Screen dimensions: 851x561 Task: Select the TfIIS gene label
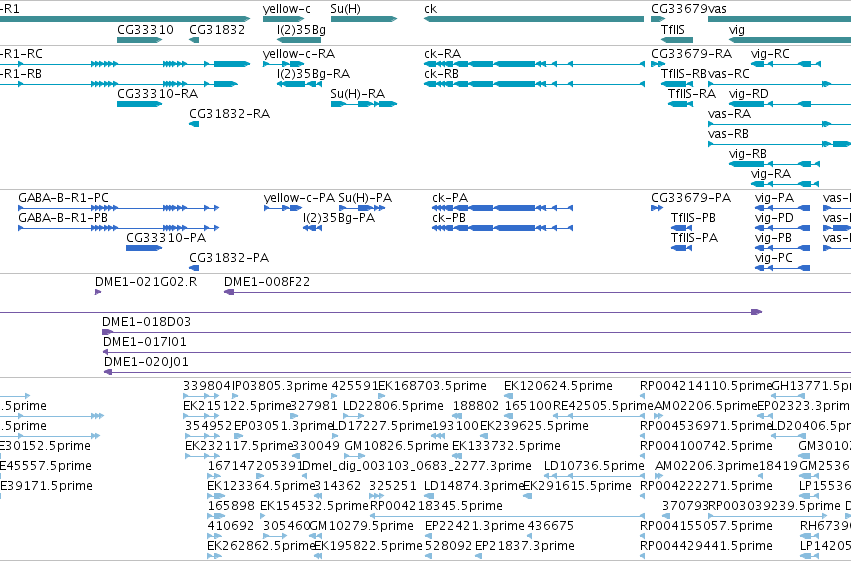672,30
